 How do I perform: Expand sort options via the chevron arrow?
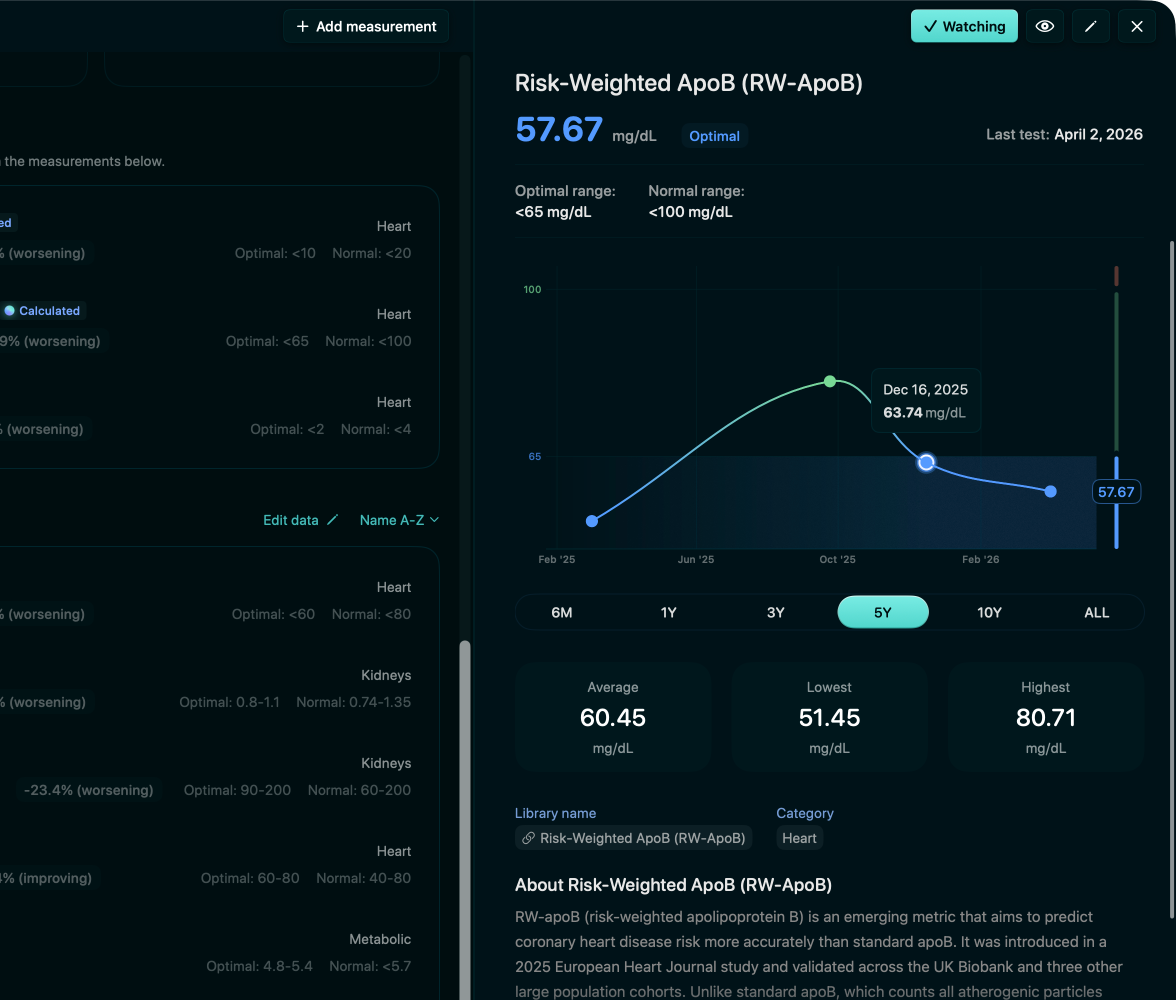[434, 520]
